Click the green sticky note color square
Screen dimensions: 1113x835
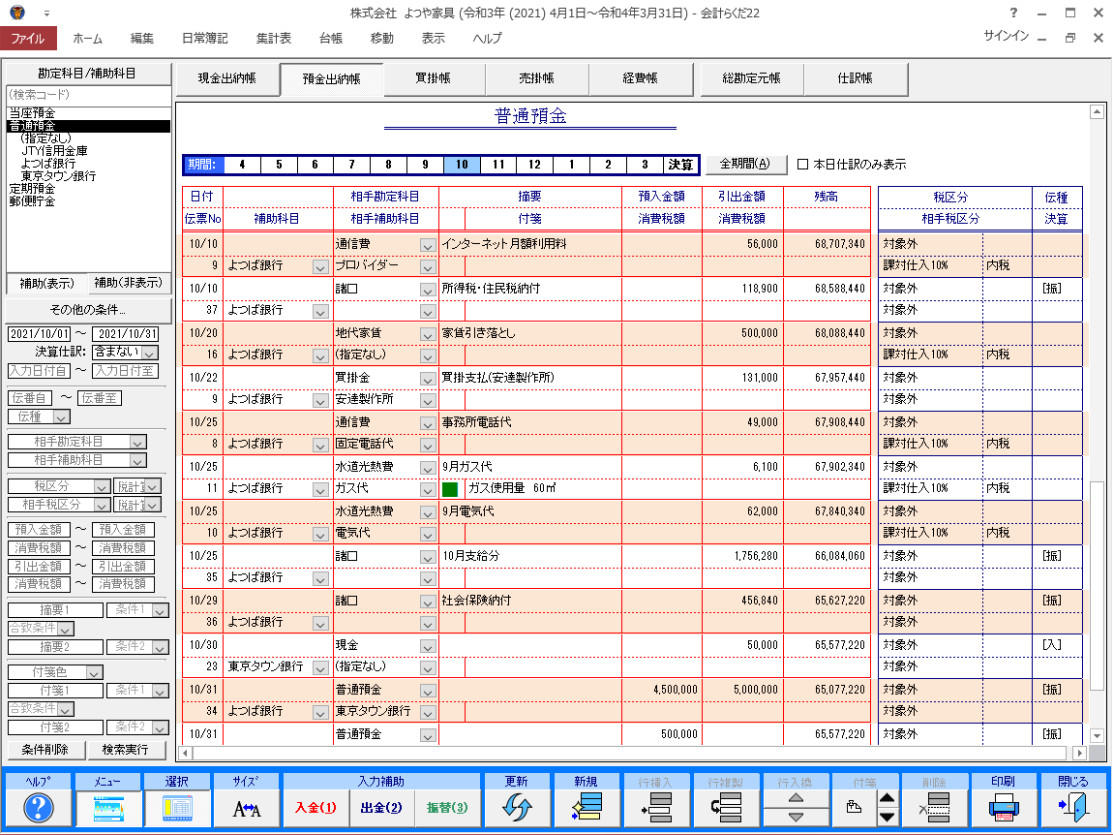coord(450,489)
